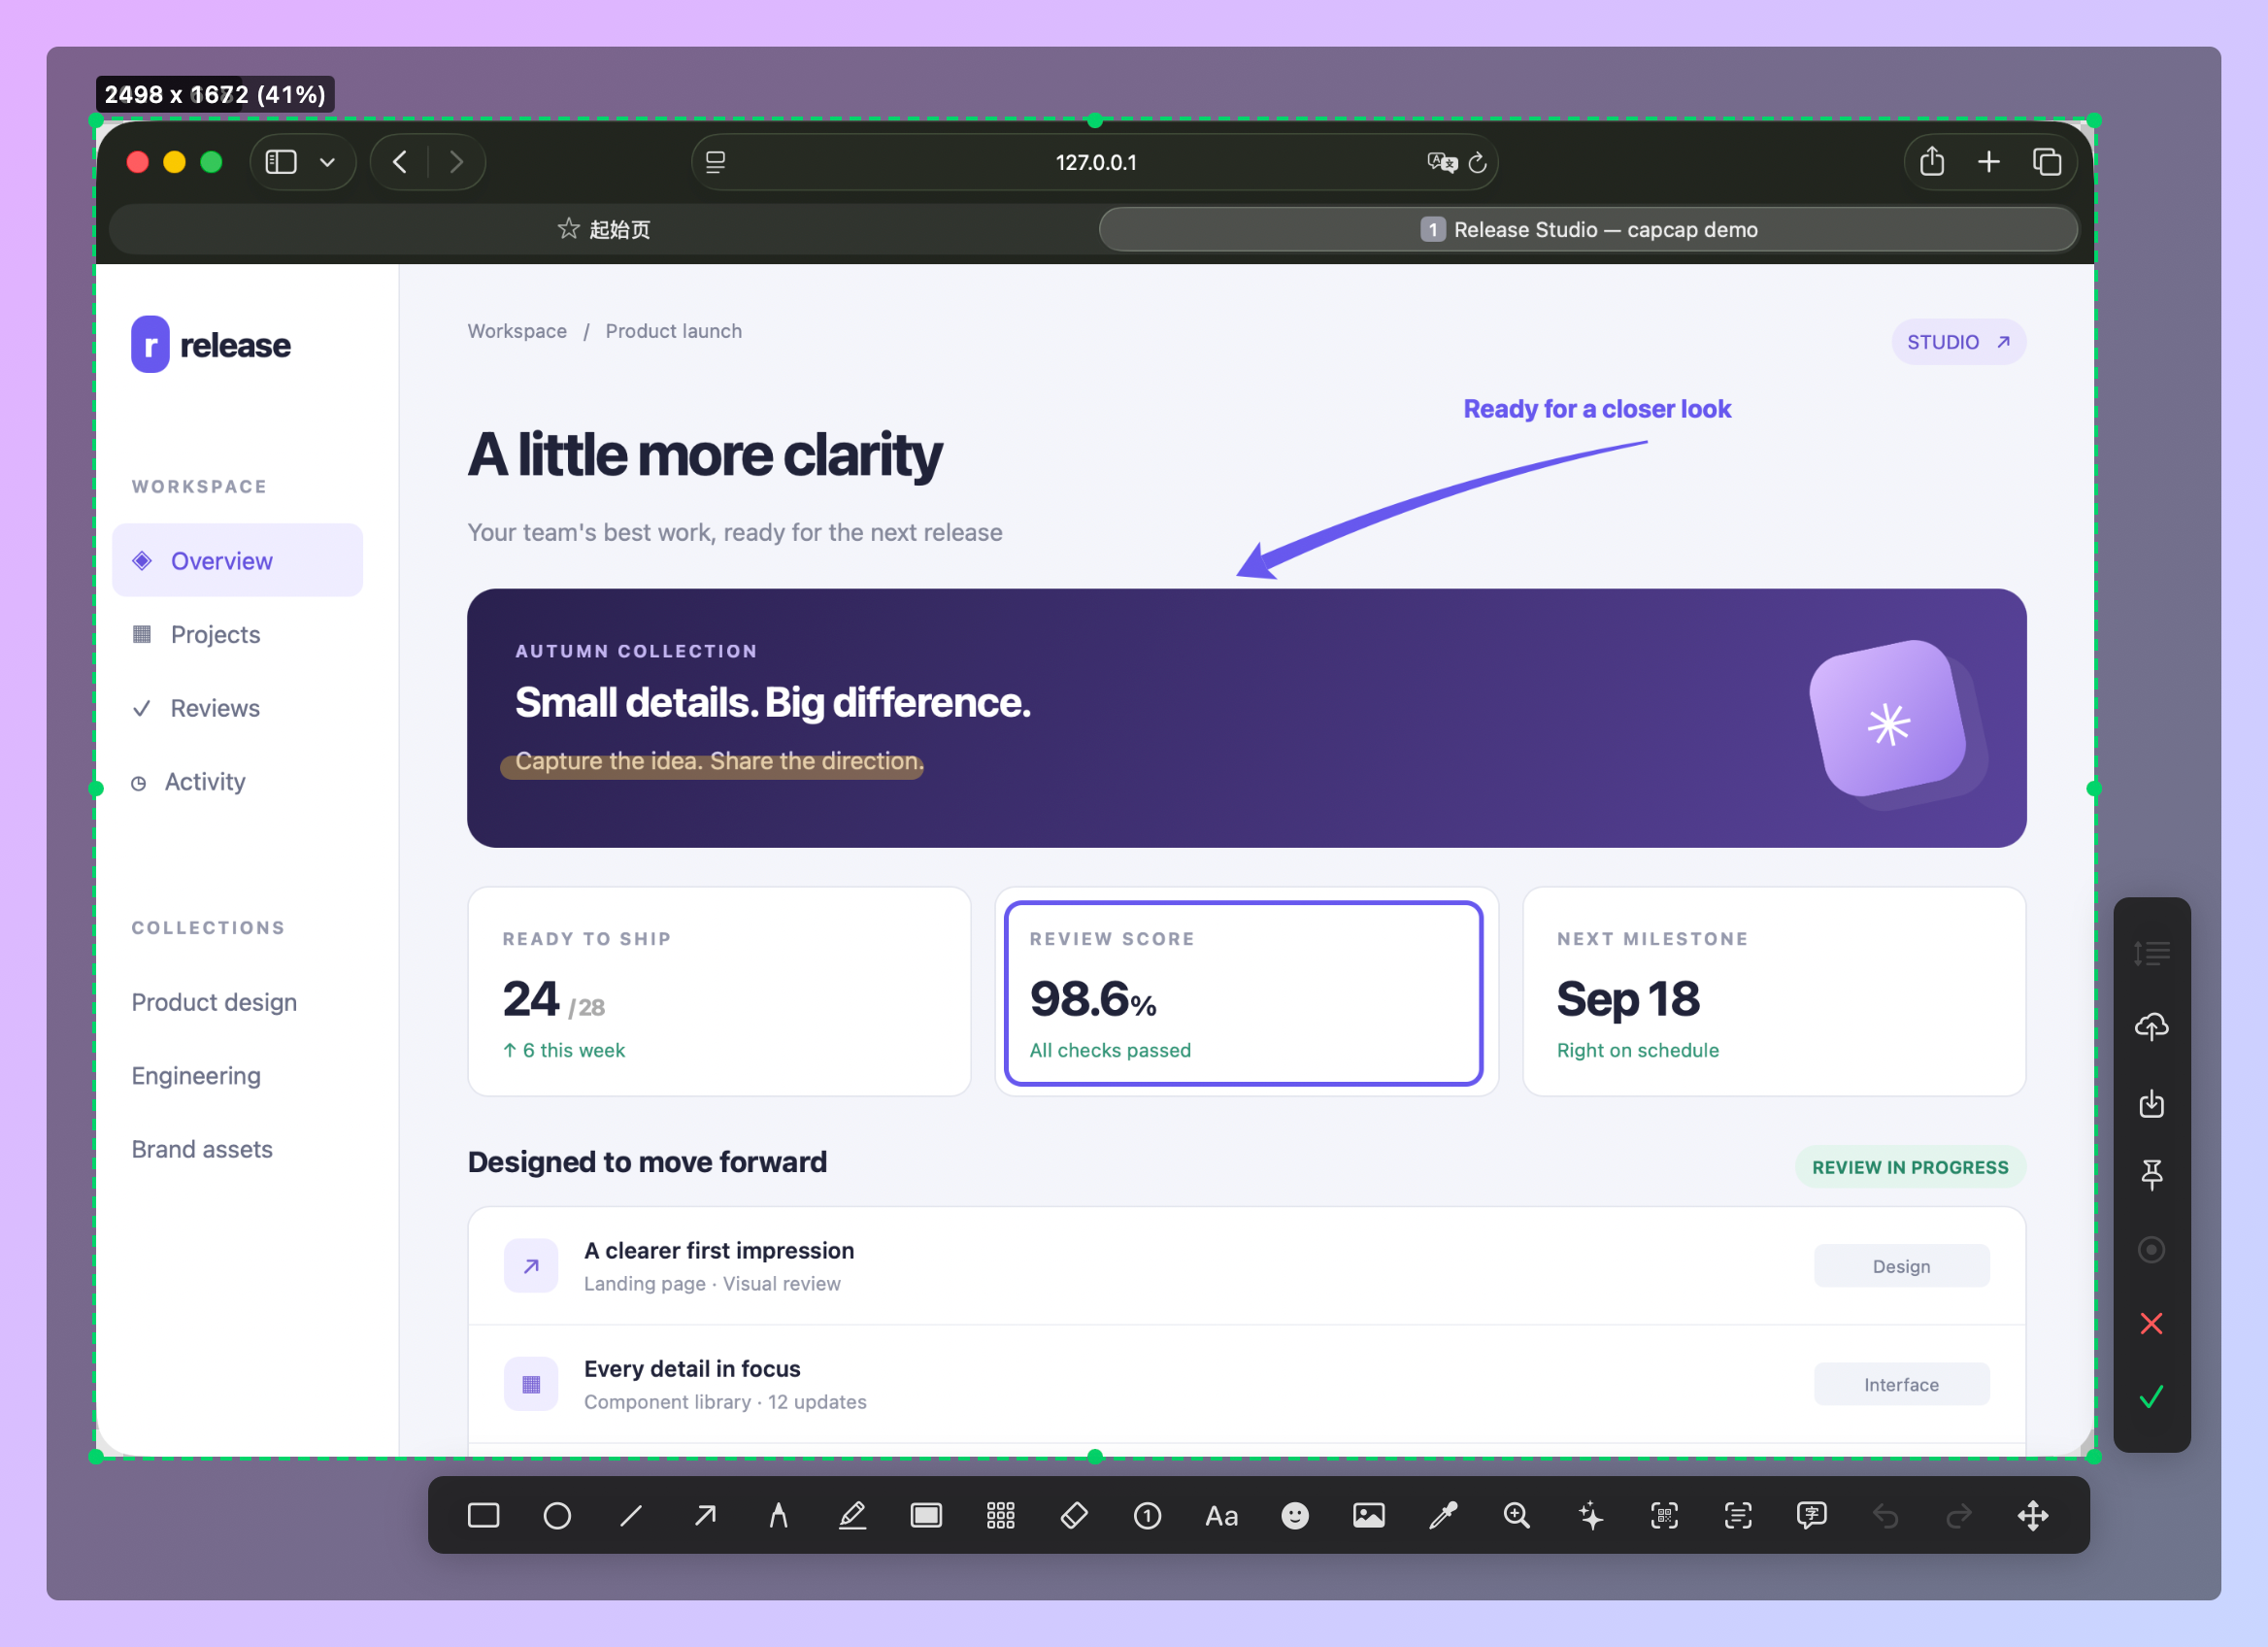This screenshot has width=2268, height=1647.
Task: Scan QR code in the selection
Action: [1664, 1515]
